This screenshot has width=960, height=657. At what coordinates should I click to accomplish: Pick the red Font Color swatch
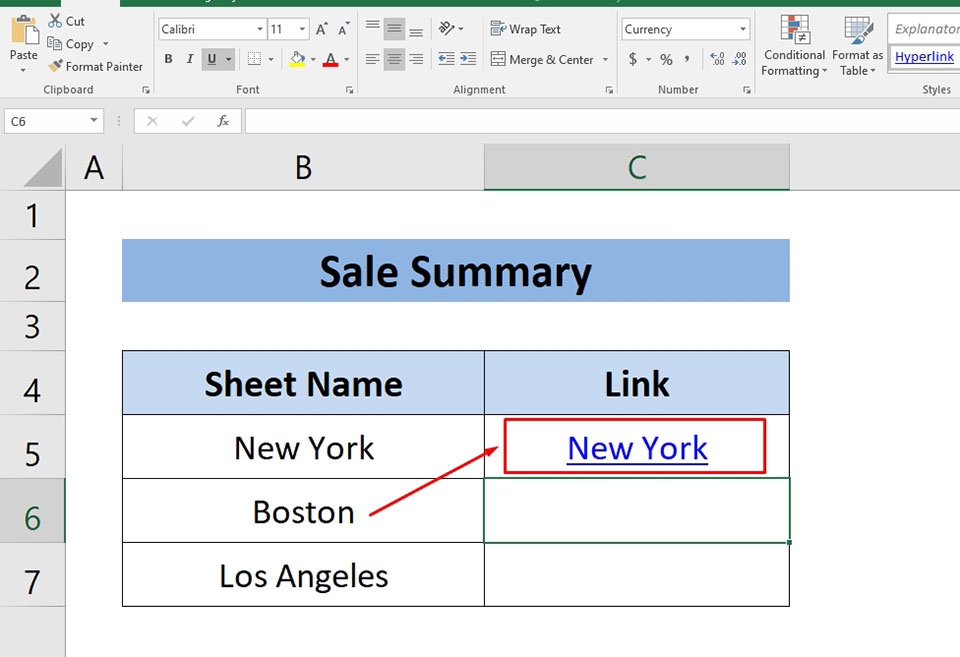click(330, 59)
